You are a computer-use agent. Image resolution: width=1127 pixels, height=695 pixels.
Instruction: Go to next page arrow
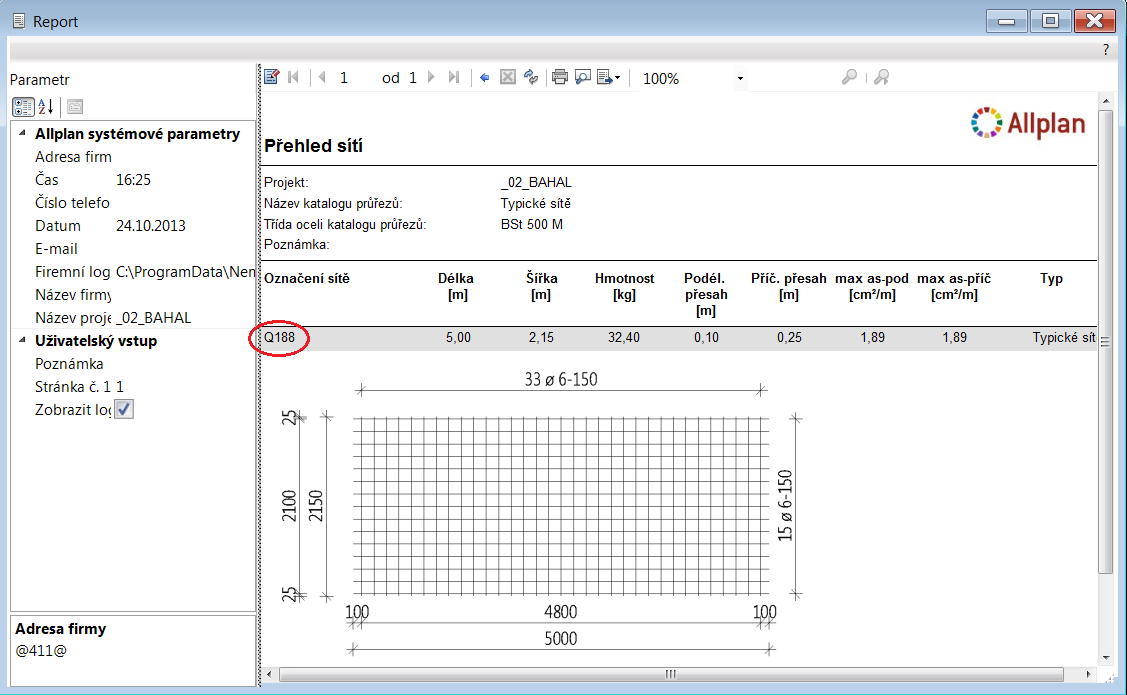tap(432, 77)
